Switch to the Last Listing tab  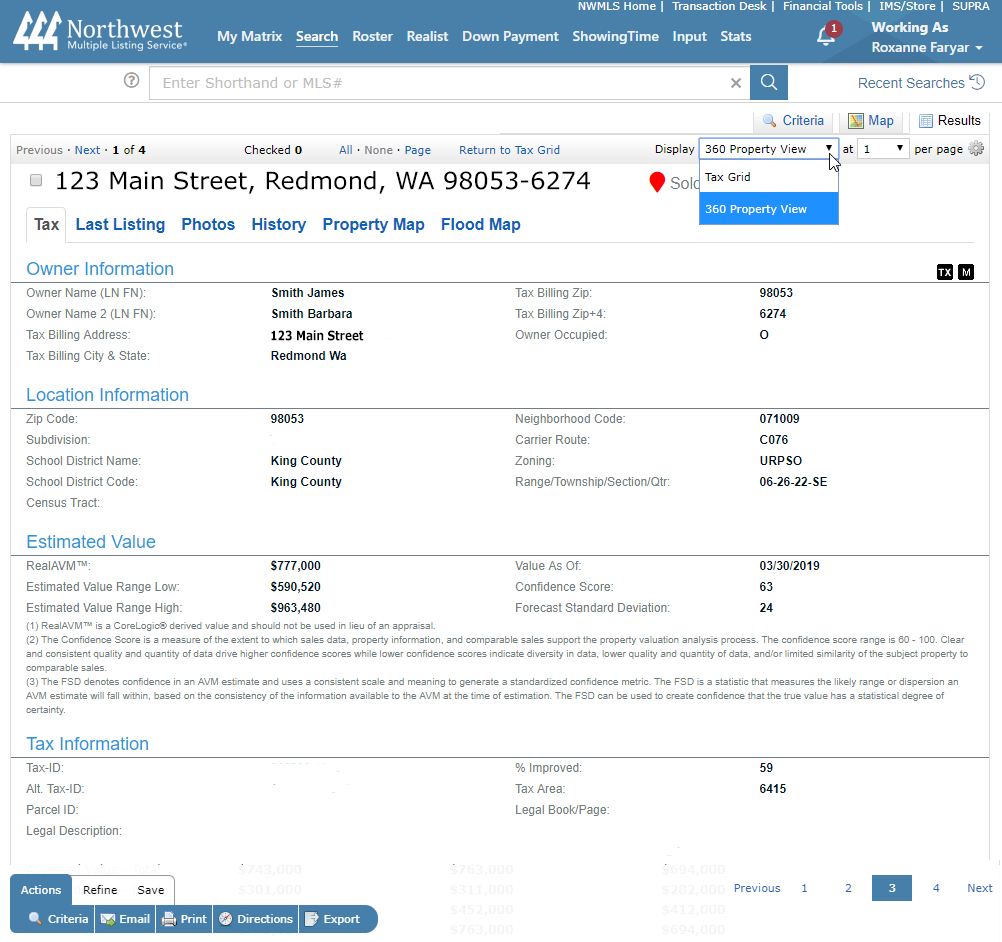pyautogui.click(x=120, y=225)
